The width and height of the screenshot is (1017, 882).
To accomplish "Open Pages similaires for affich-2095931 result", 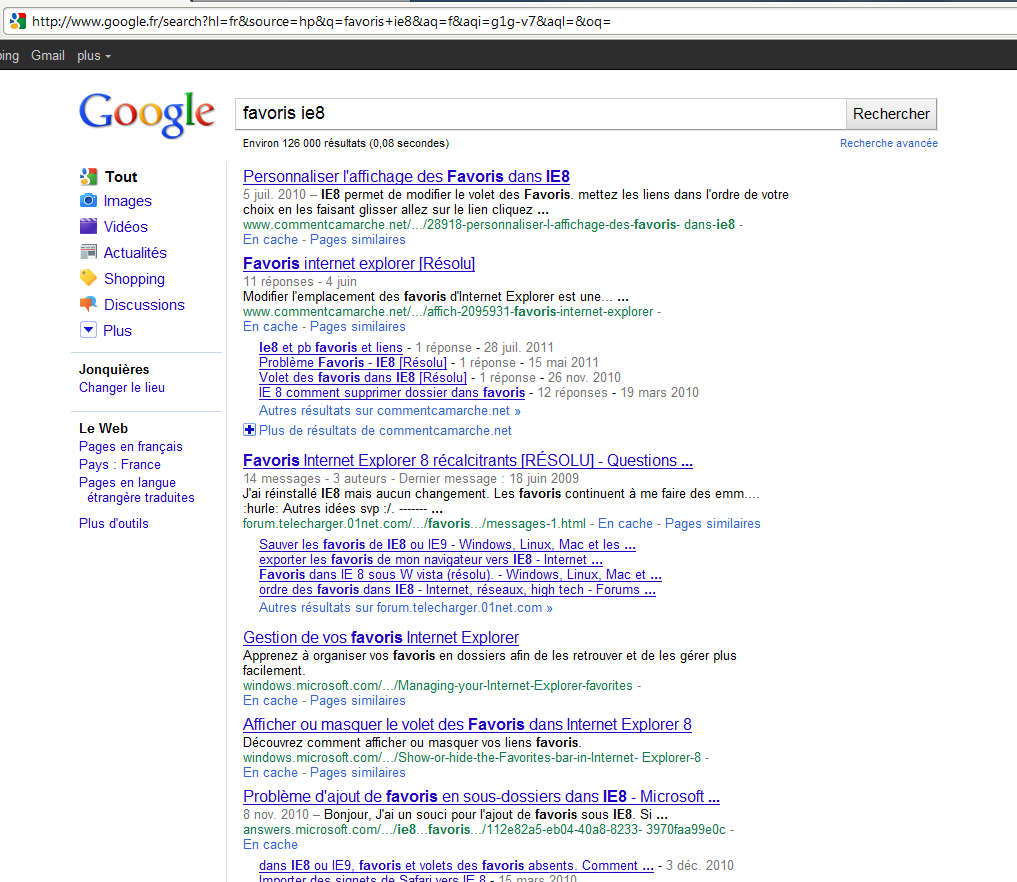I will [357, 326].
